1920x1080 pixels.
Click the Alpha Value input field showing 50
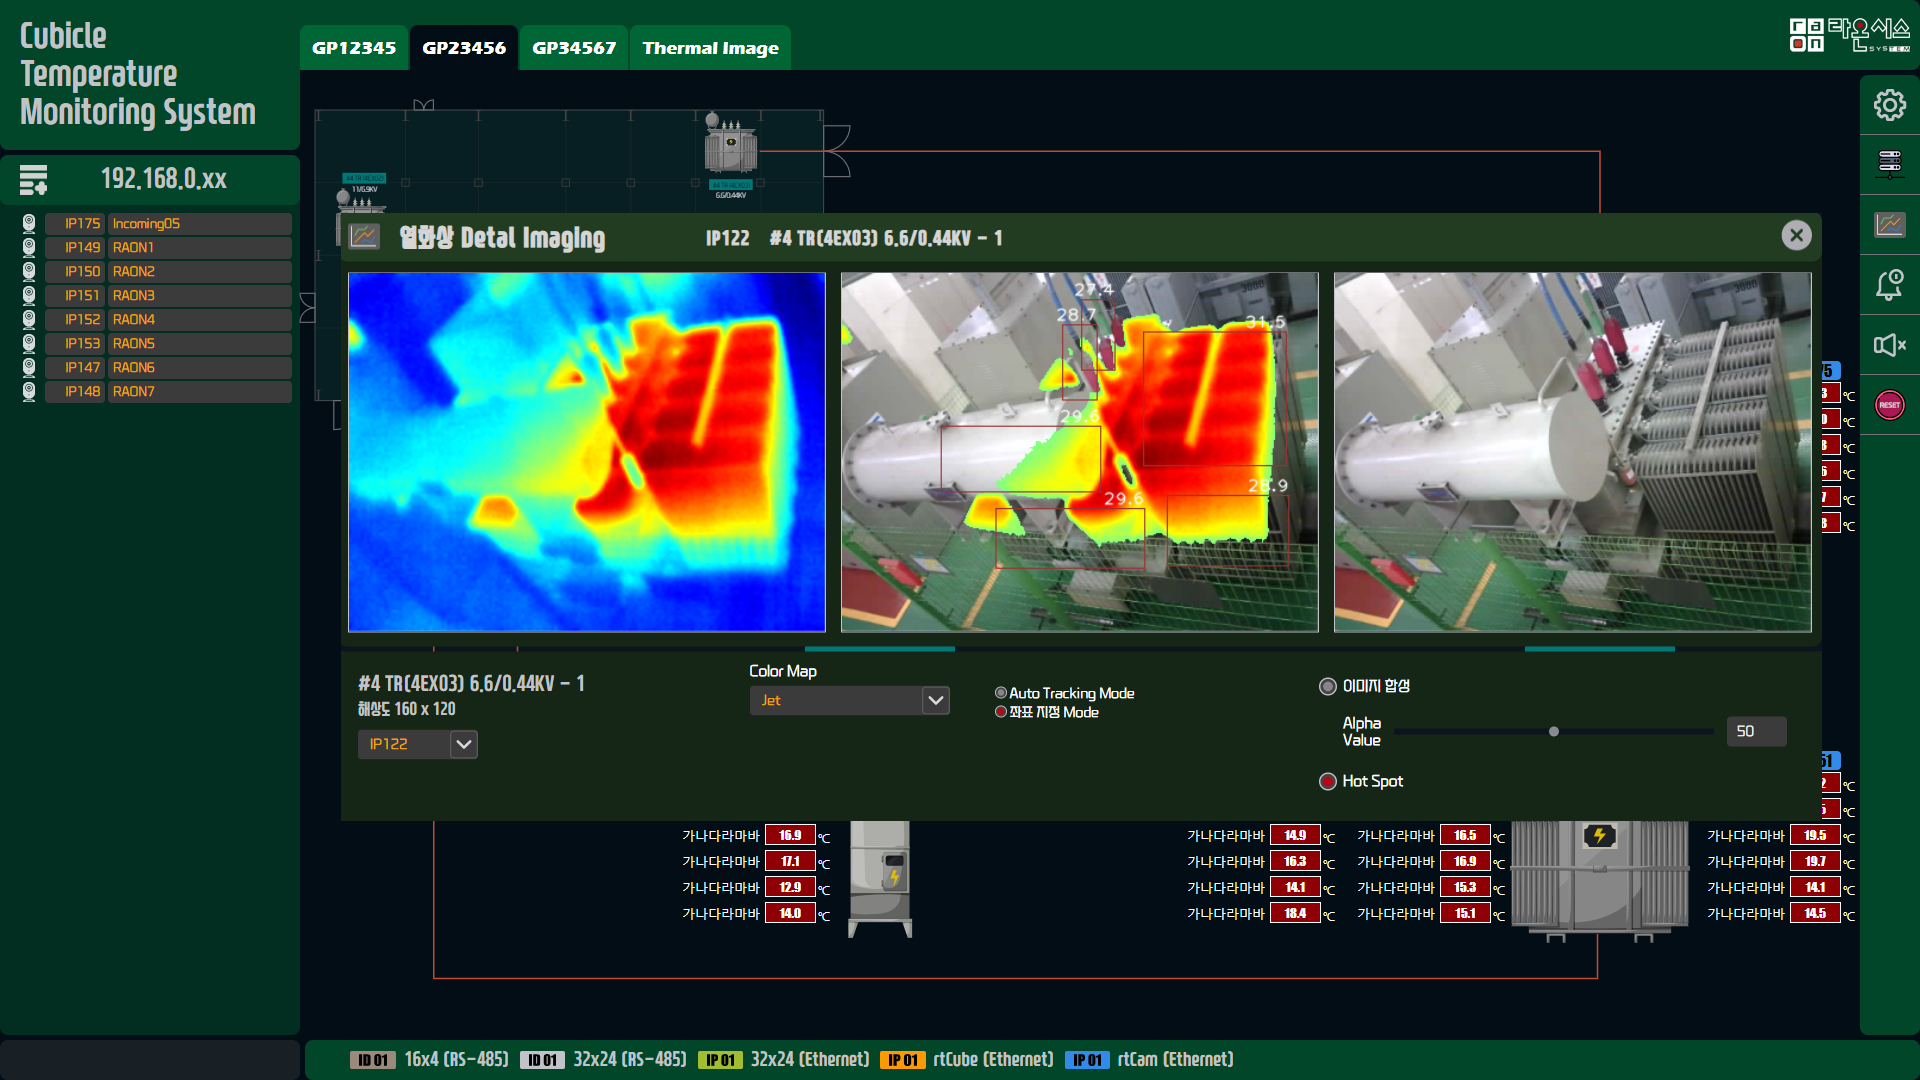(1755, 731)
